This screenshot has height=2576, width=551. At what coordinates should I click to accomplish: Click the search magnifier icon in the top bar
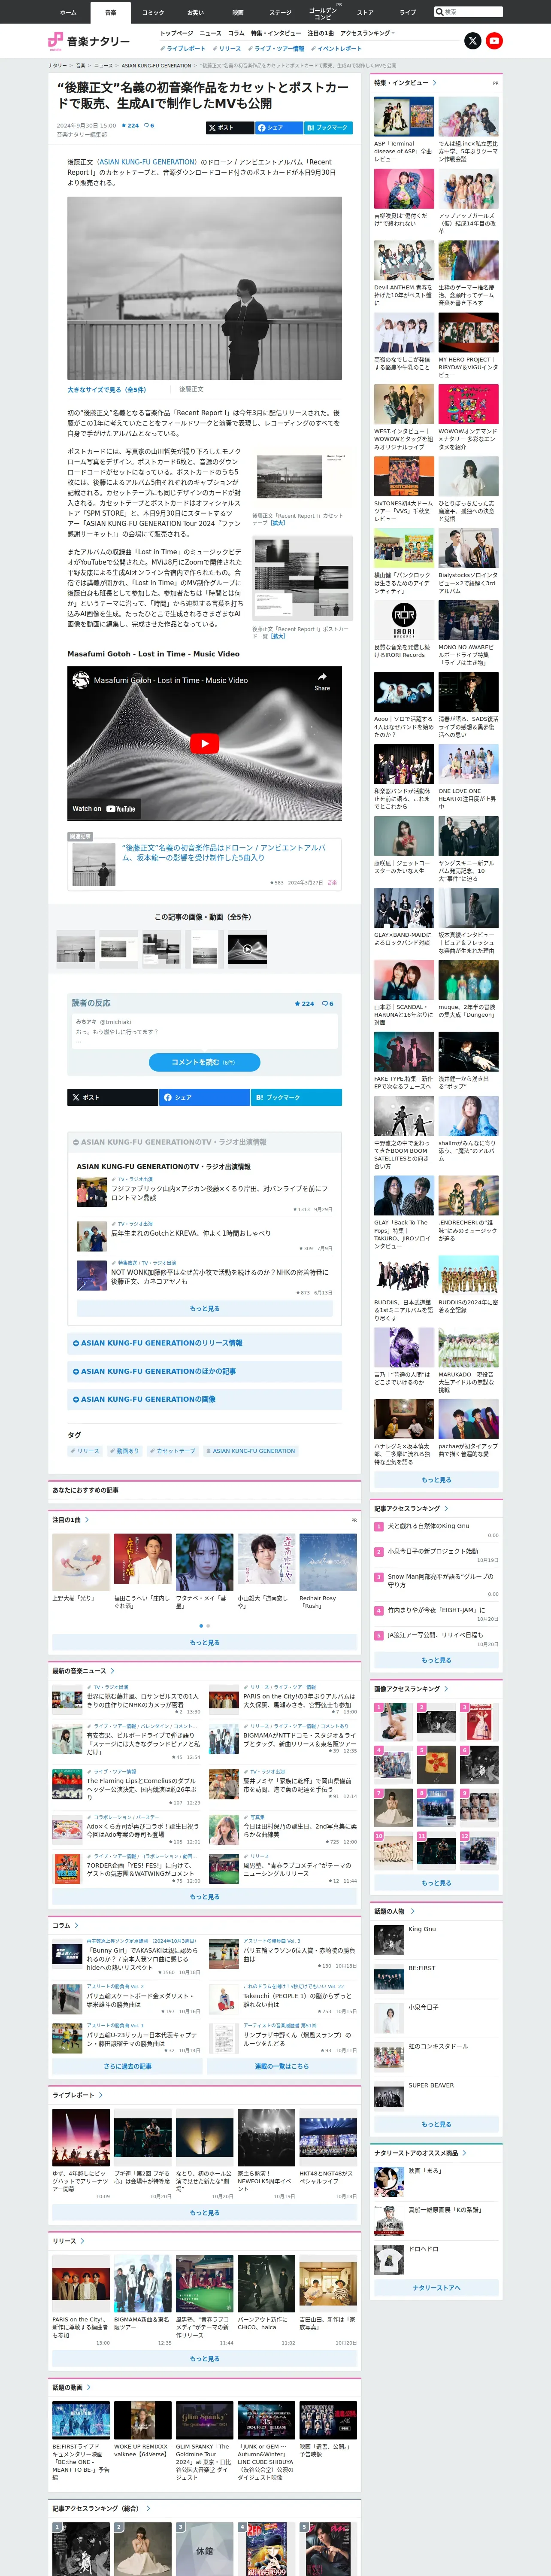(440, 12)
